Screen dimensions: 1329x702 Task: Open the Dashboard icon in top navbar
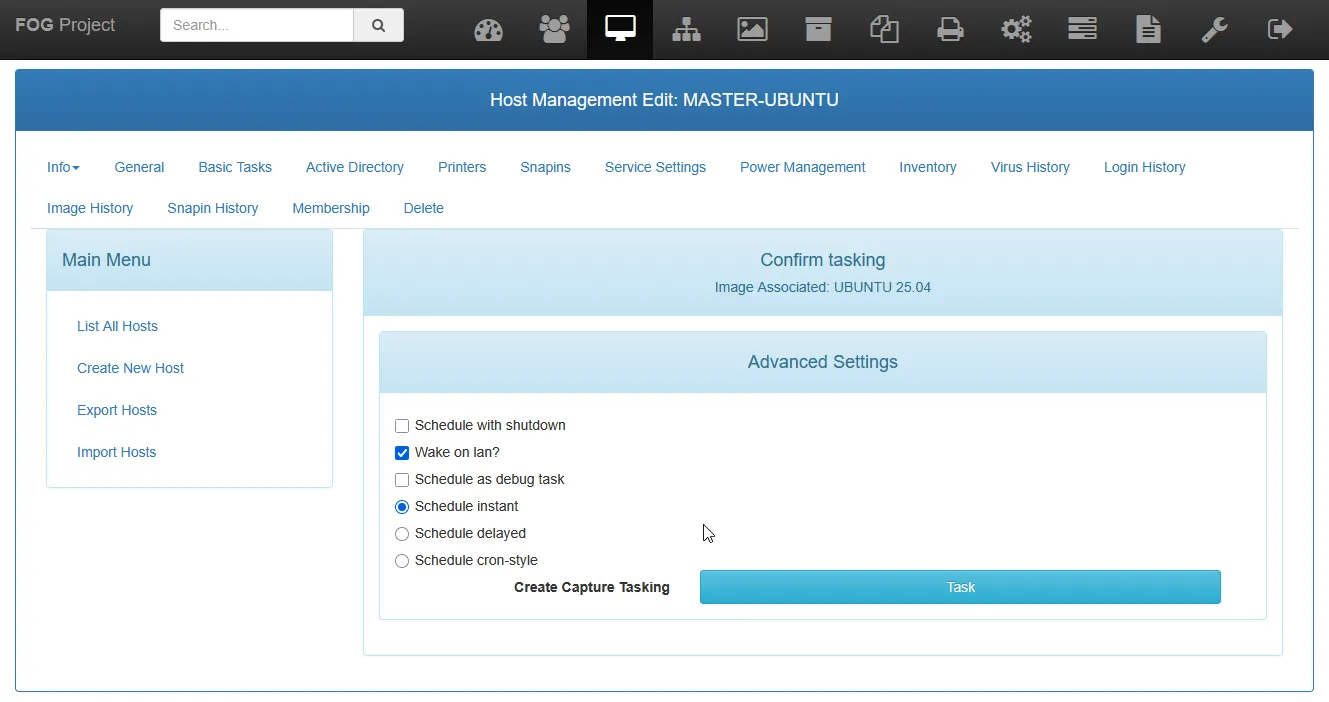click(488, 30)
